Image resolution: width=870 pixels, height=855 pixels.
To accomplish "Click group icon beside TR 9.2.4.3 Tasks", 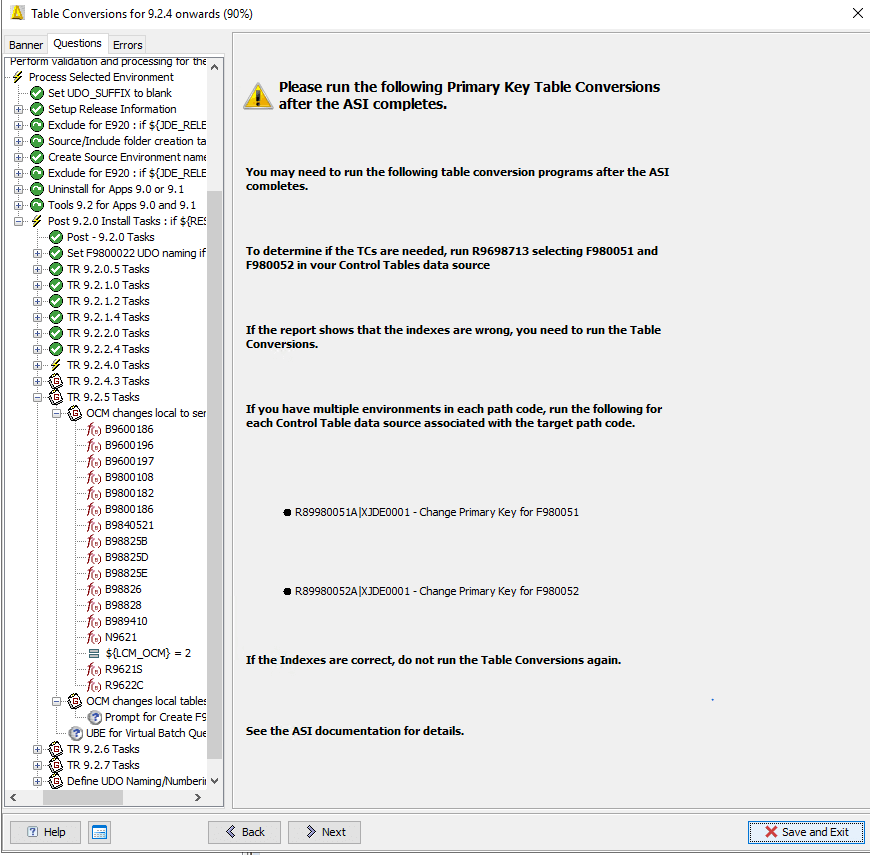I will click(55, 381).
